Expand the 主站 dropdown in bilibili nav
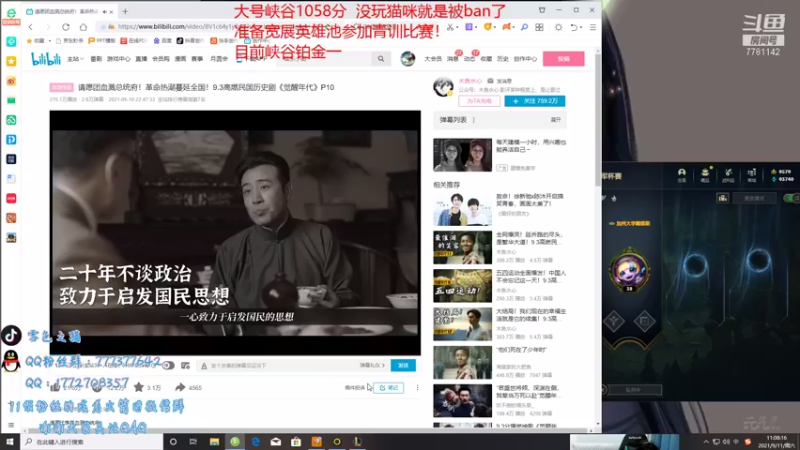 [76, 59]
